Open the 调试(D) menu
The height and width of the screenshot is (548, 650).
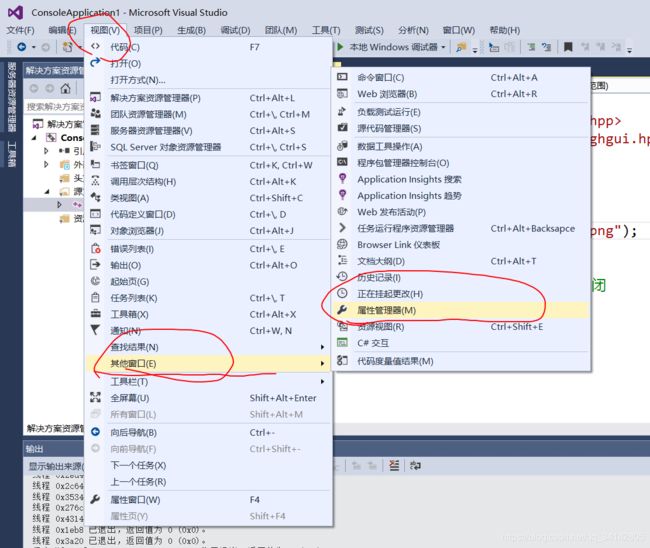coord(235,30)
